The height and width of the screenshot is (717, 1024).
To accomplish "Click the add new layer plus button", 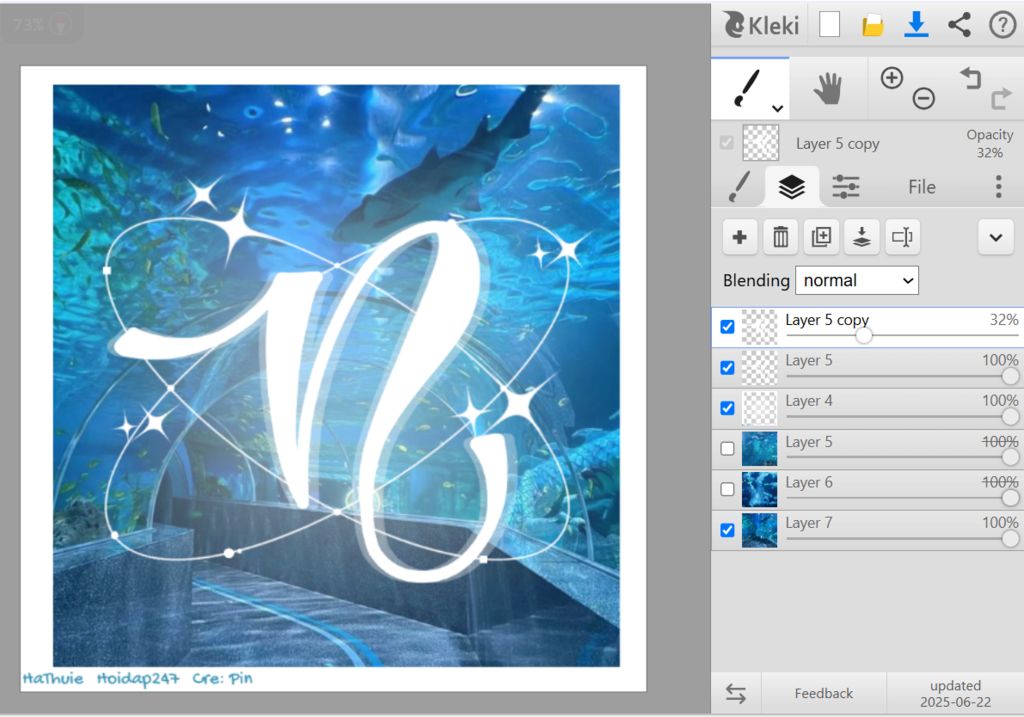I will pyautogui.click(x=740, y=237).
